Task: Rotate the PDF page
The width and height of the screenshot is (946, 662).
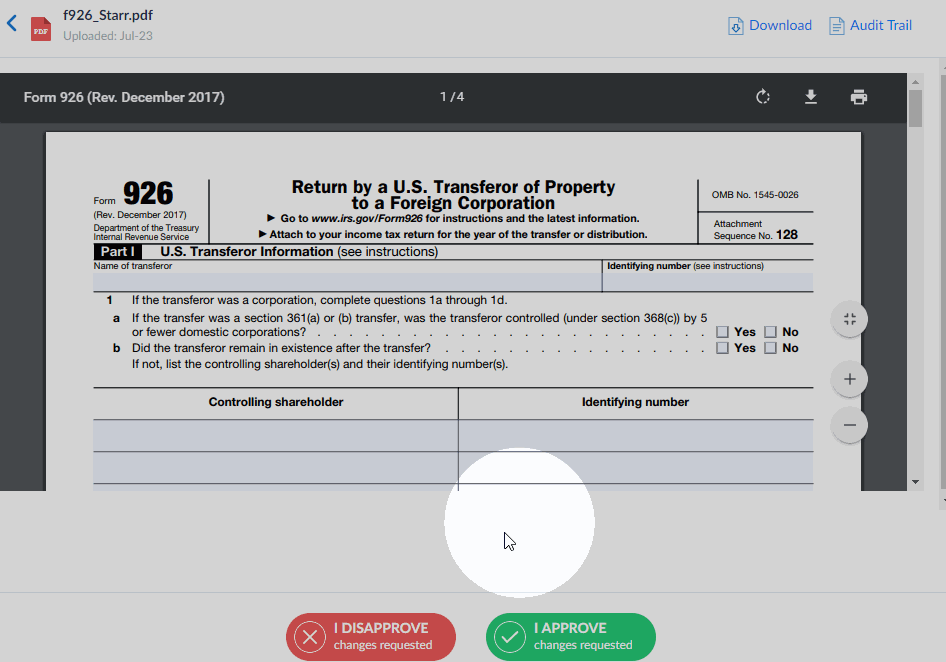Action: [x=763, y=97]
